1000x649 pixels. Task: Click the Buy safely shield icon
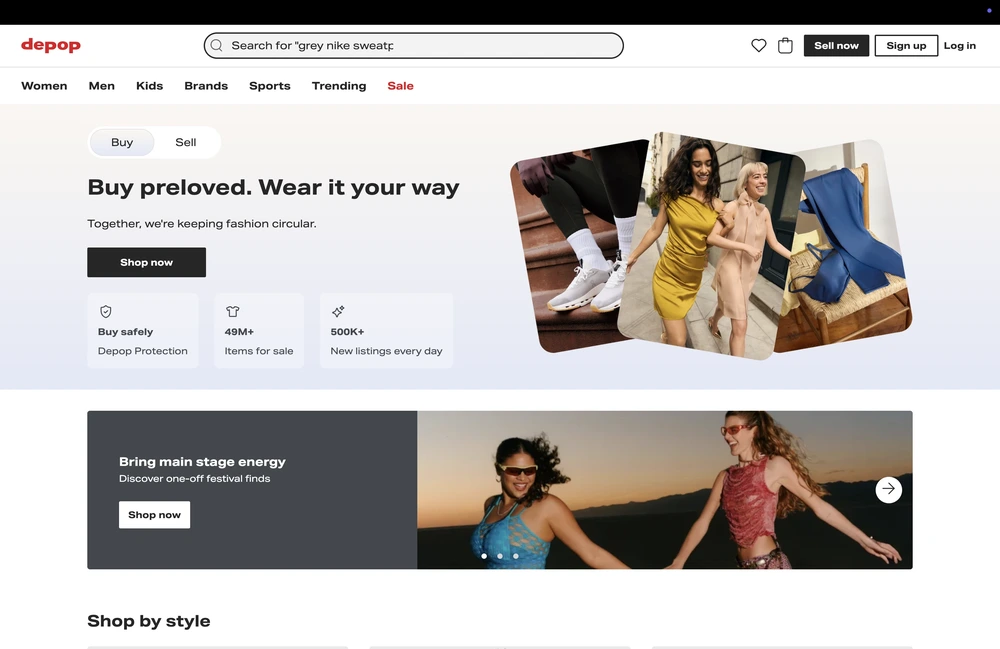[x=106, y=311]
